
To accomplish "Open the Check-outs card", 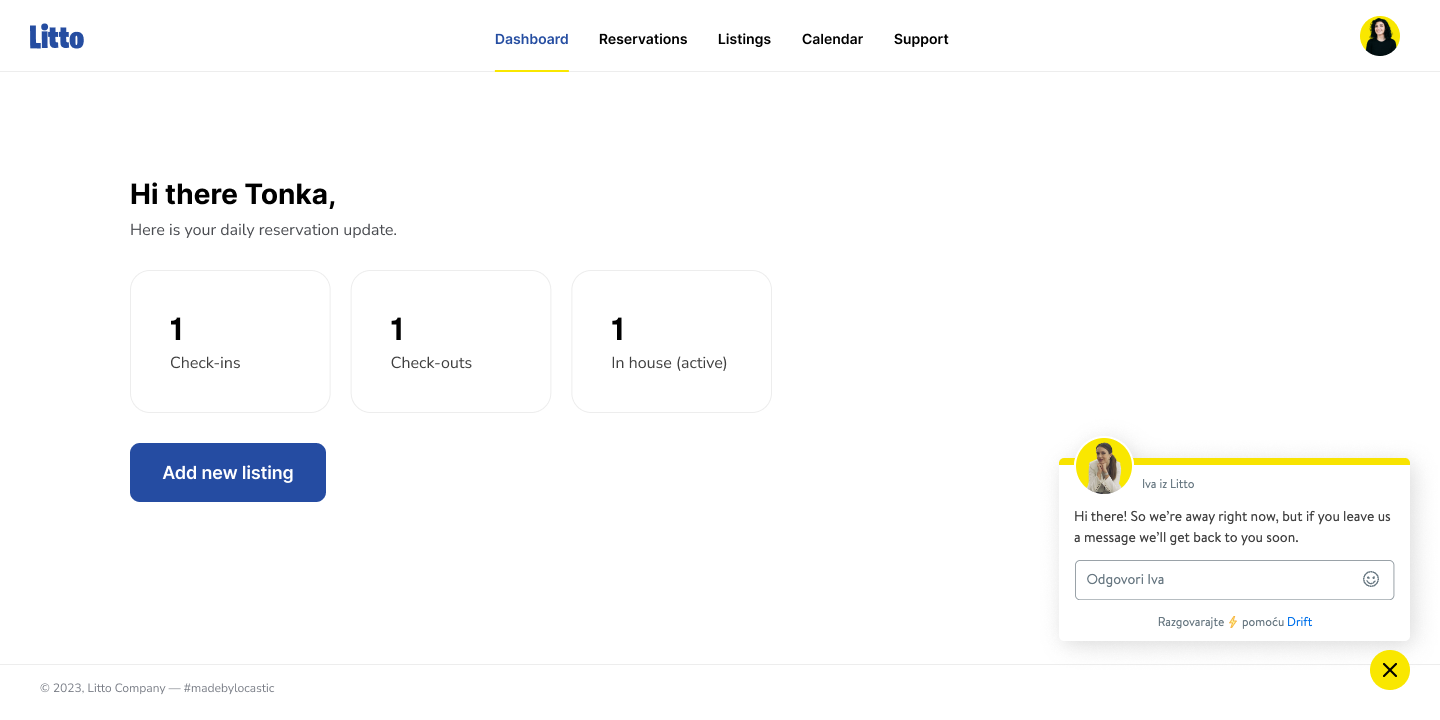I will [x=451, y=341].
